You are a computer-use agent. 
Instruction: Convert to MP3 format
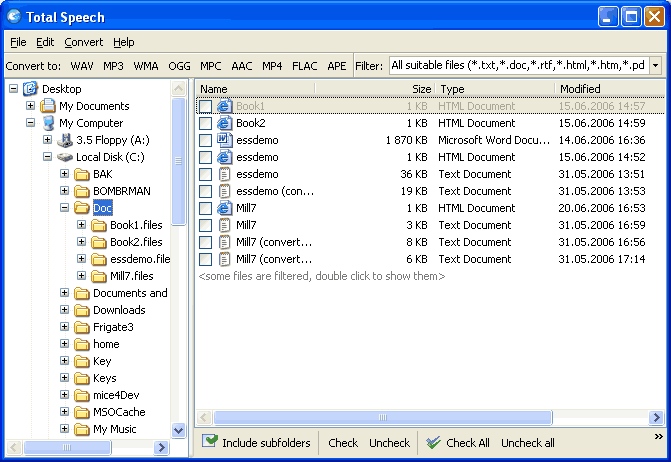[113, 66]
